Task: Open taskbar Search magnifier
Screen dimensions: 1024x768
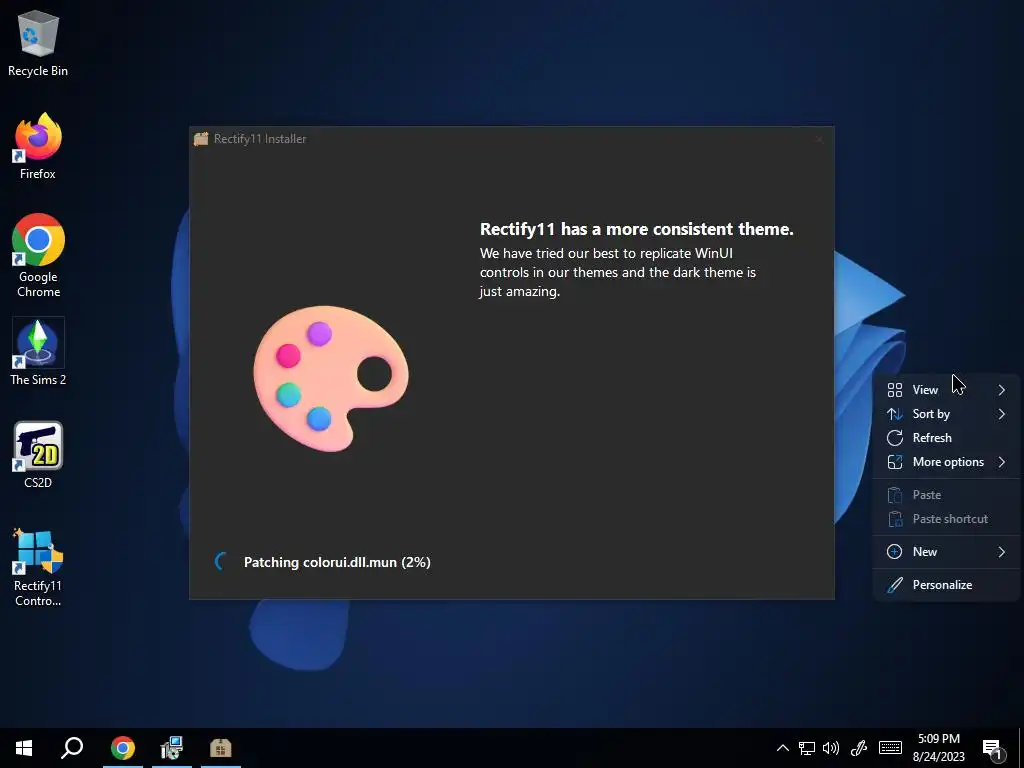Action: [72, 748]
